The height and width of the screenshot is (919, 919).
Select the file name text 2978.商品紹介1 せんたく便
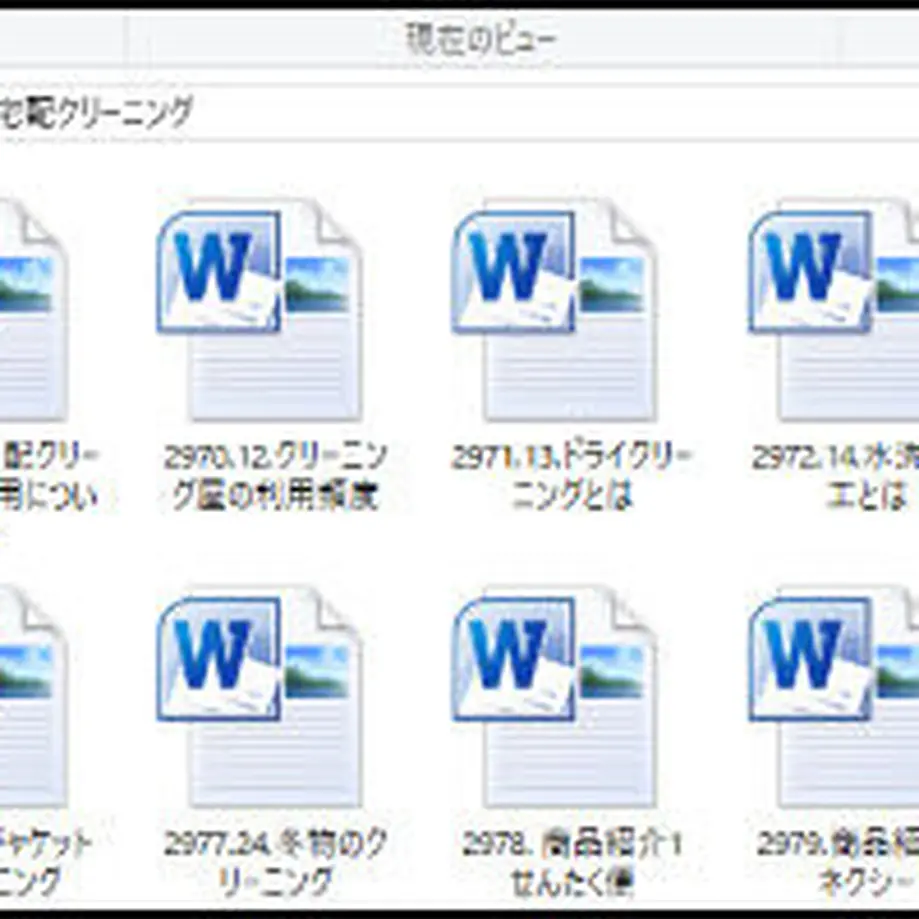click(573, 862)
